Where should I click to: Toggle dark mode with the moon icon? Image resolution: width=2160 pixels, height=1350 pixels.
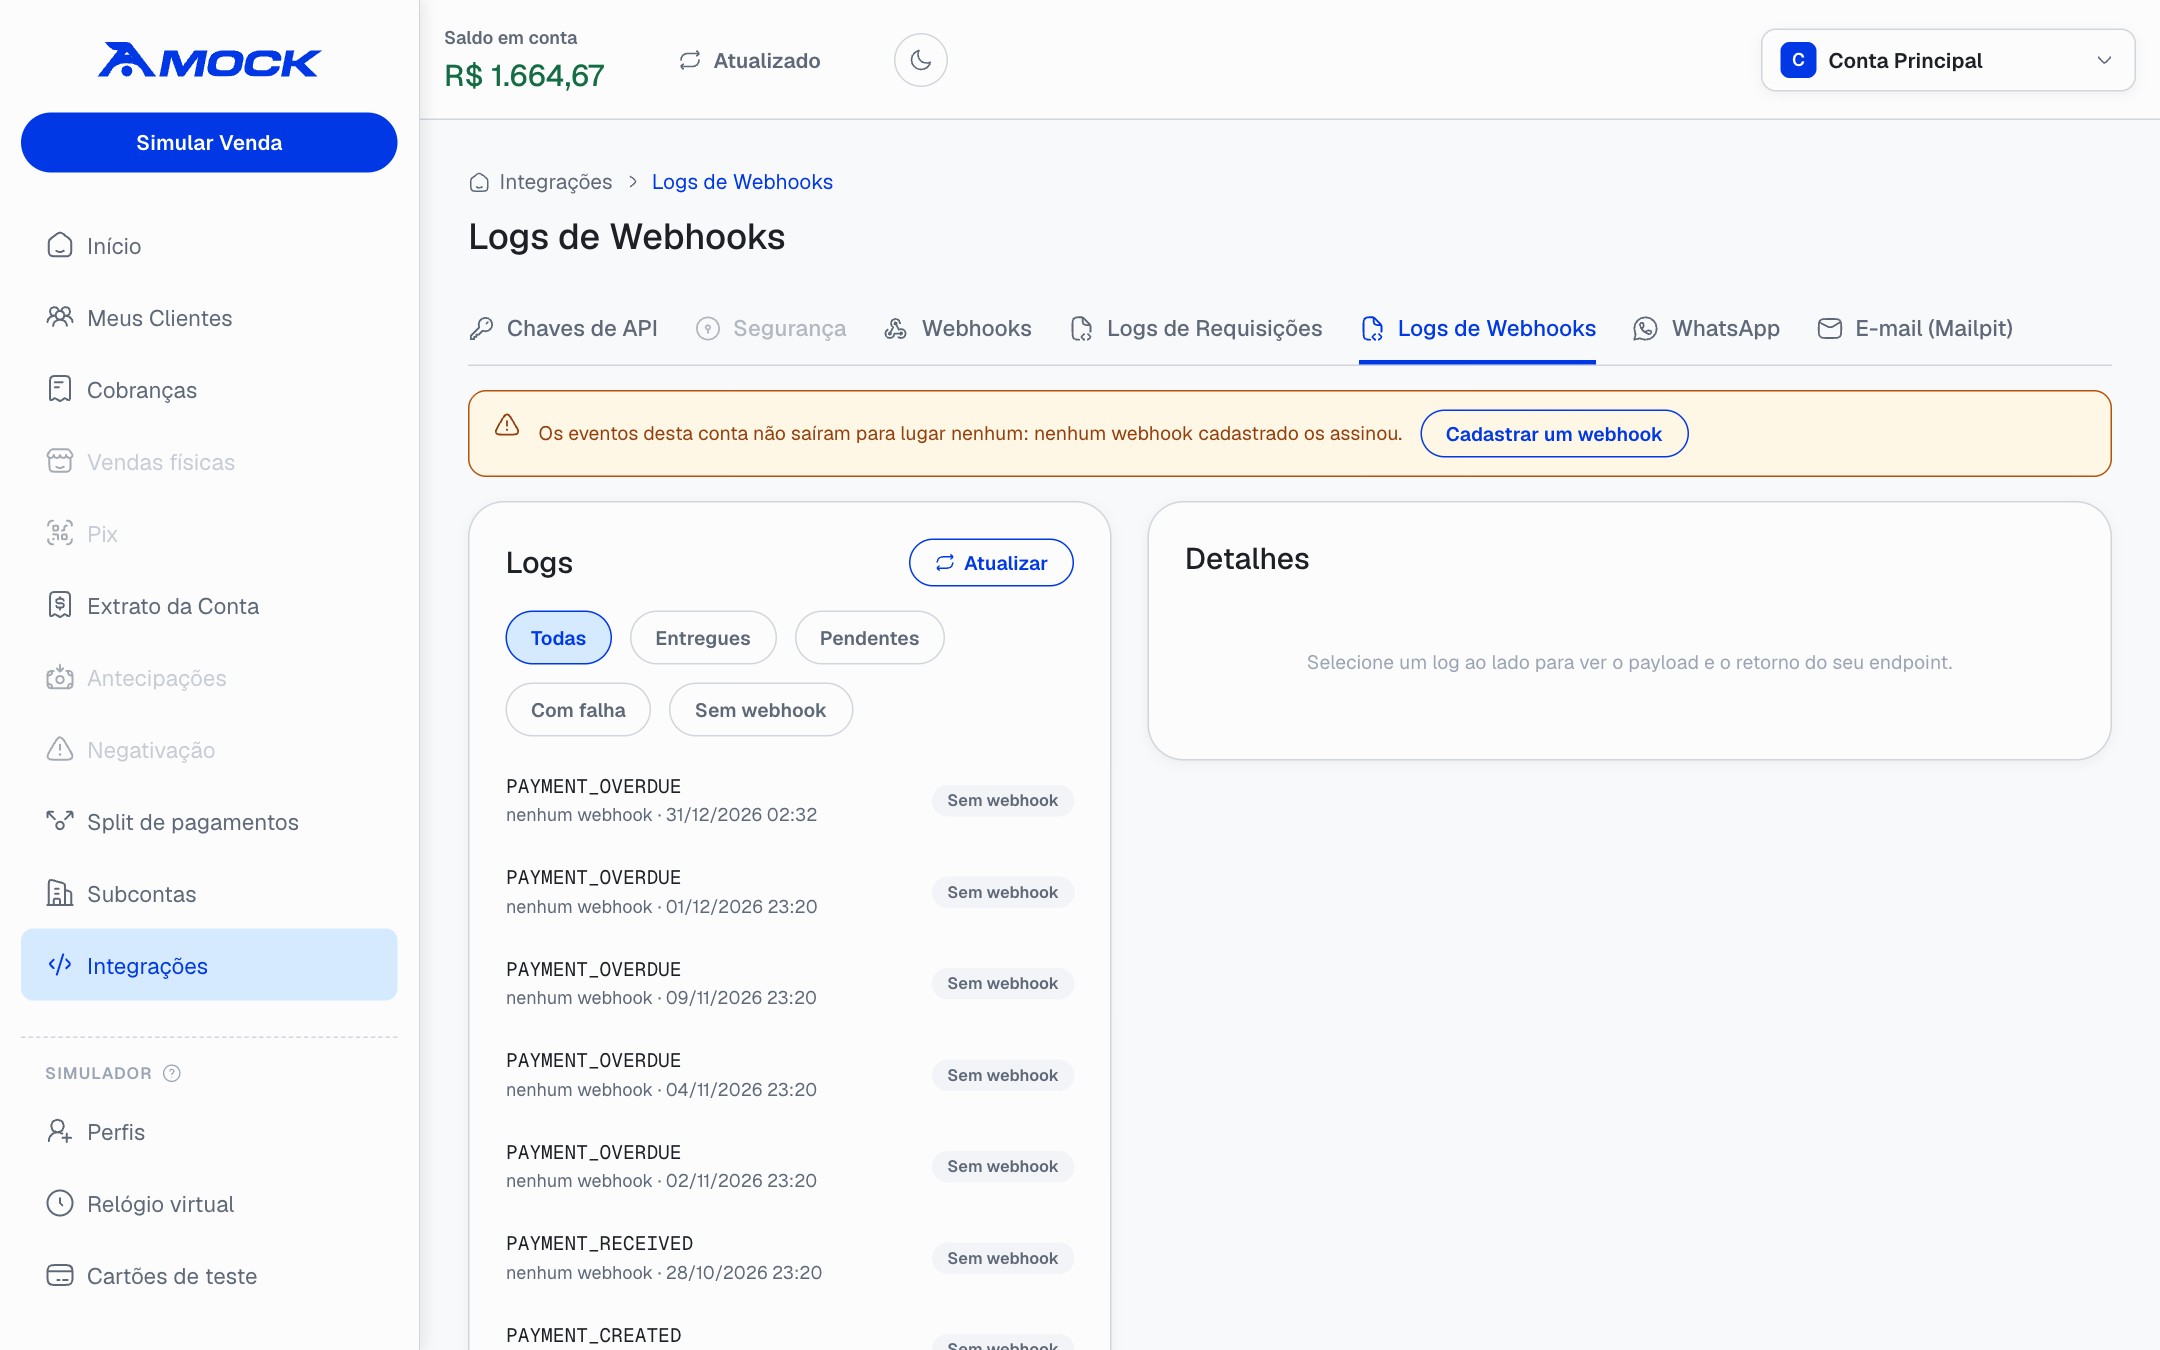coord(920,60)
